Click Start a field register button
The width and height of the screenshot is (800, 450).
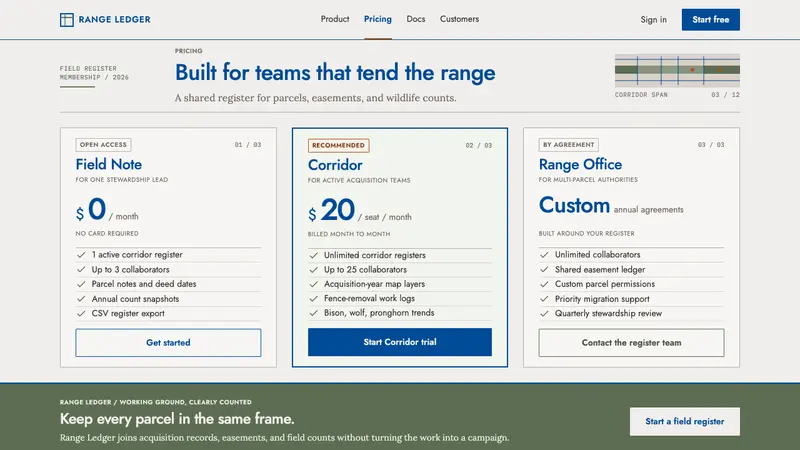click(x=685, y=421)
